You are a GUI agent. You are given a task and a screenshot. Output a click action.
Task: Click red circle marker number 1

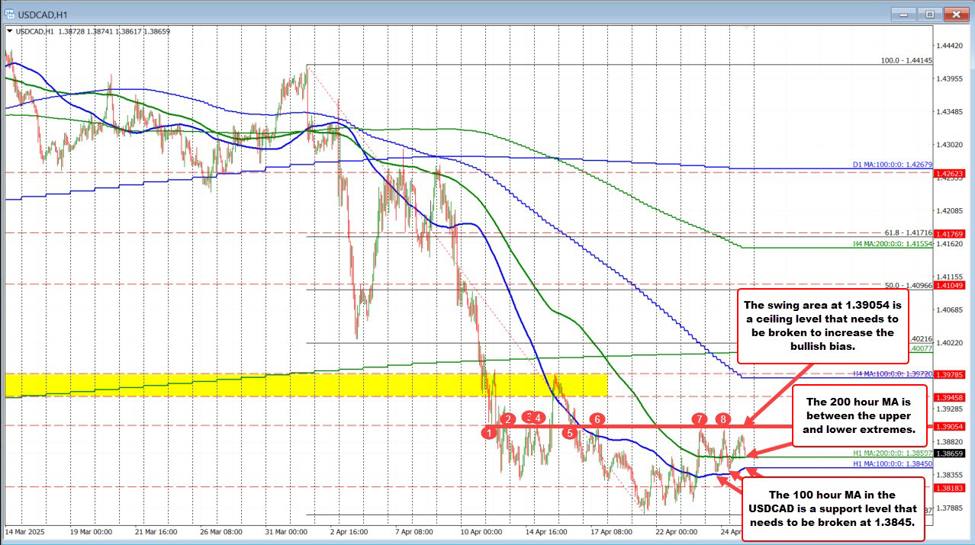[489, 432]
